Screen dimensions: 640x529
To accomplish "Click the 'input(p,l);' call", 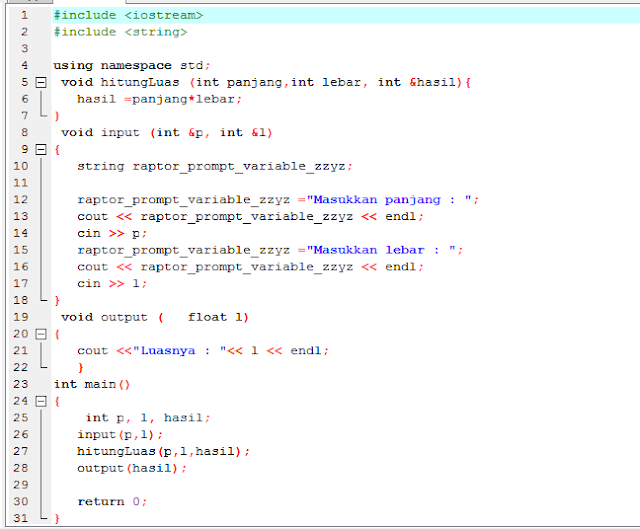I will click(120, 435).
